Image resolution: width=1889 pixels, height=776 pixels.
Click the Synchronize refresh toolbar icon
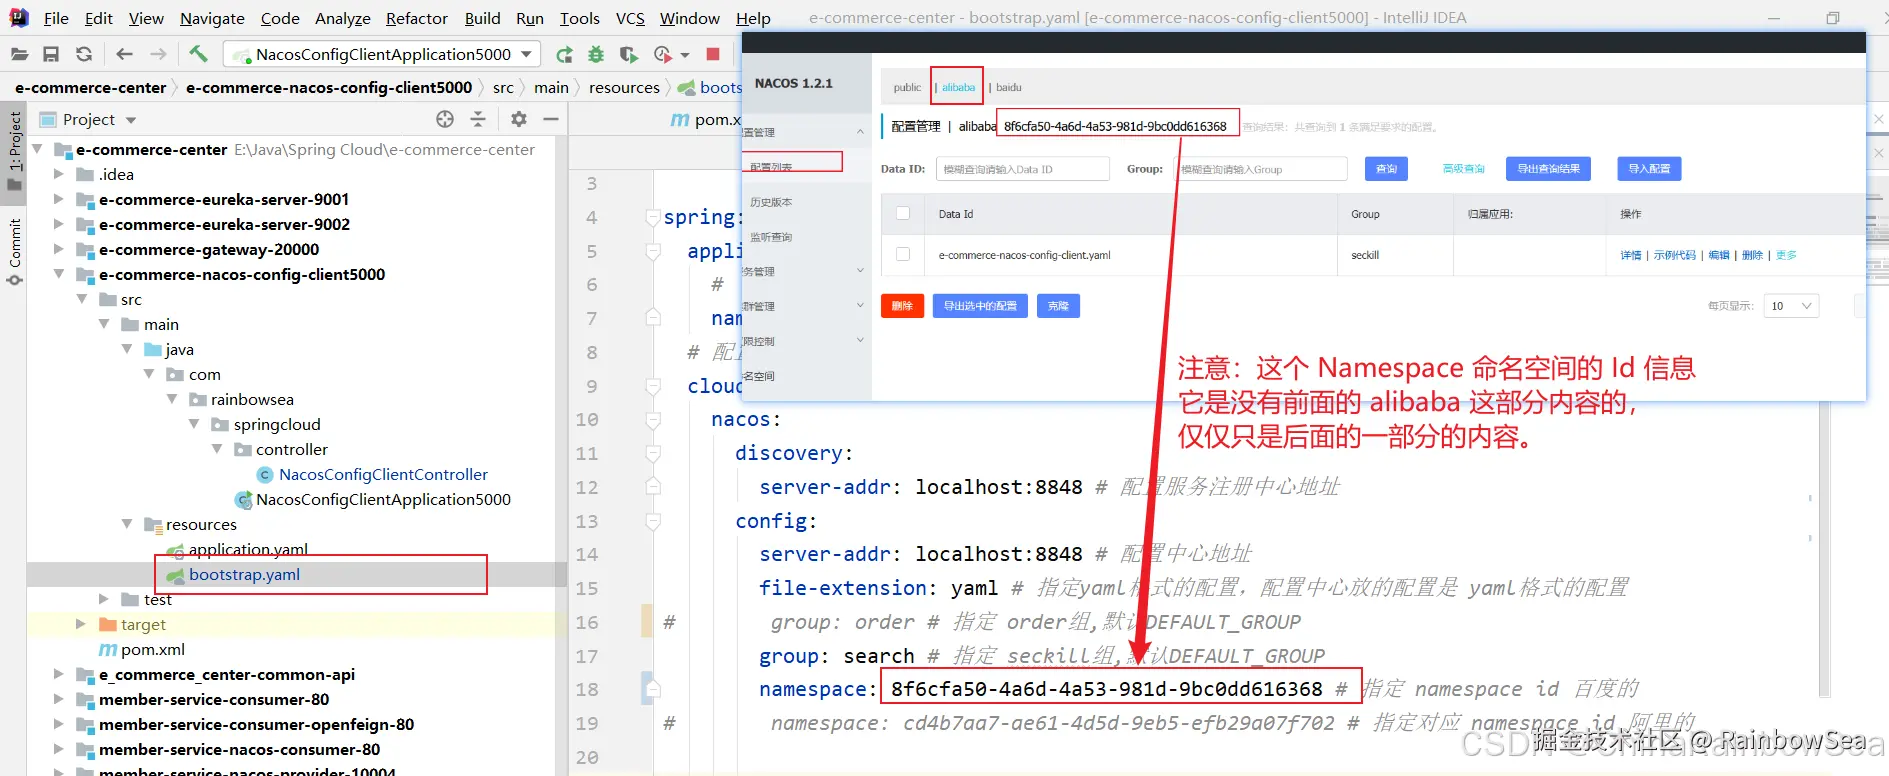coord(84,54)
